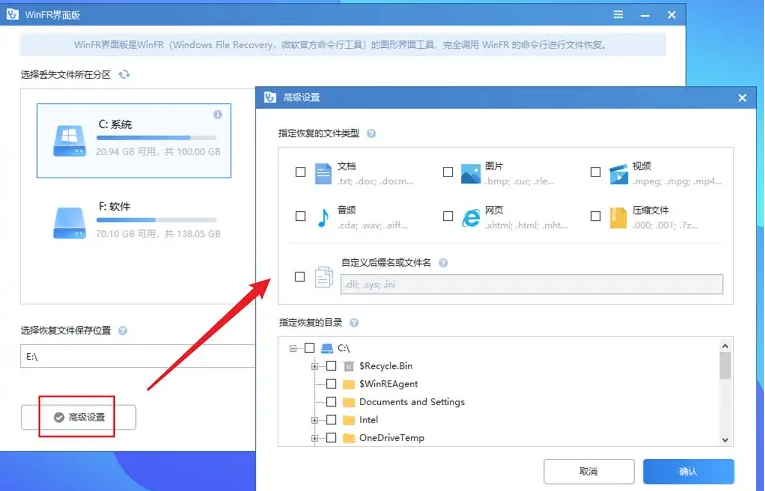Check the C:\ root directory checkbox

pos(309,348)
